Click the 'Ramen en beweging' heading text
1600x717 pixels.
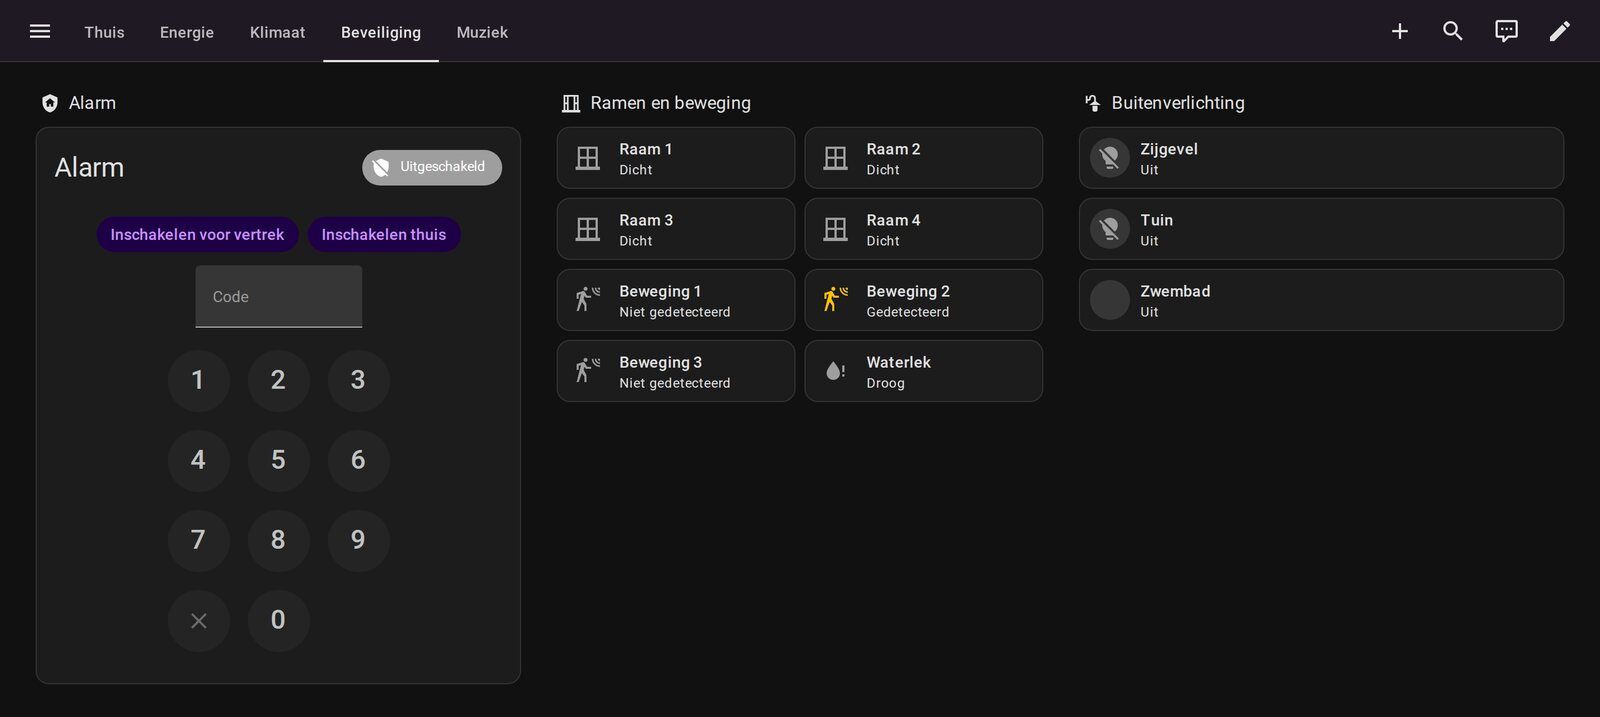tap(670, 103)
